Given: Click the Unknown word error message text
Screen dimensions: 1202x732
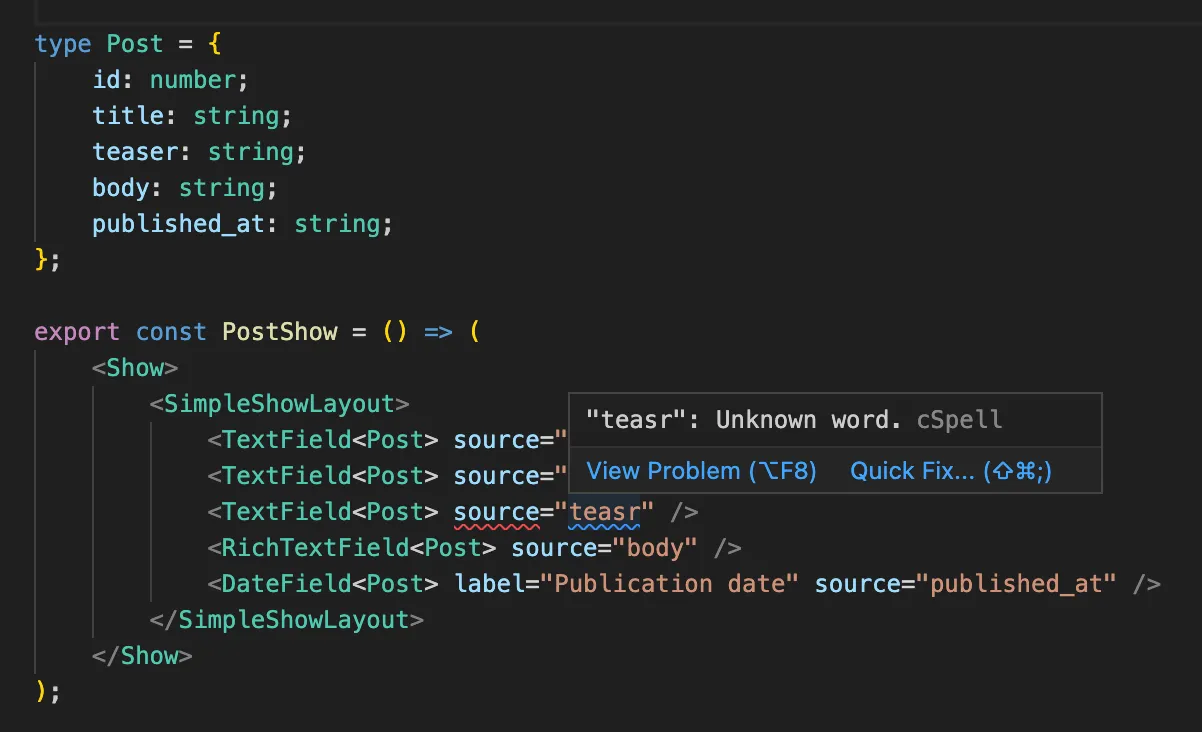Looking at the screenshot, I should (770, 420).
